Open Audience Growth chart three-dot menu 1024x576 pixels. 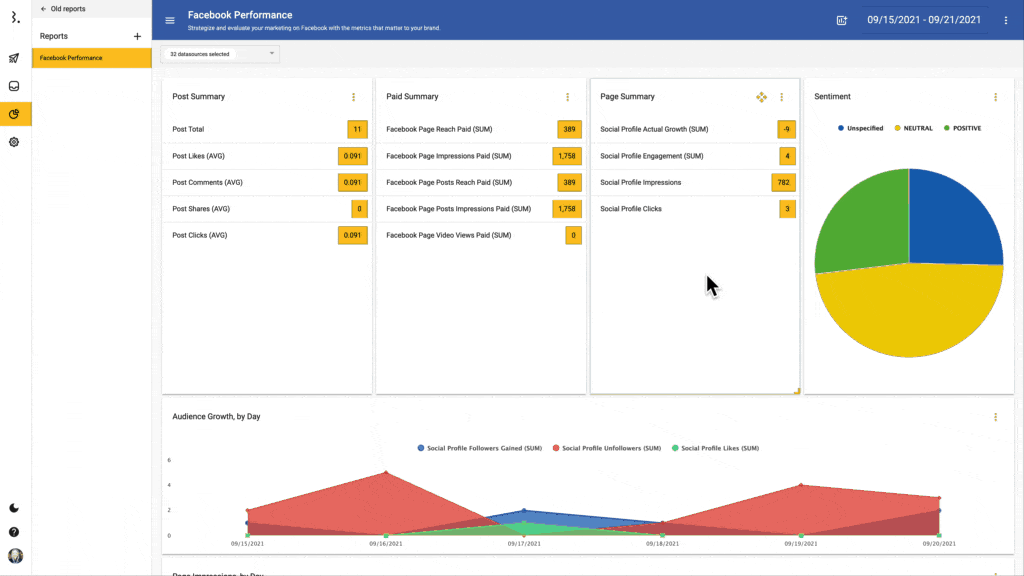[x=995, y=417]
